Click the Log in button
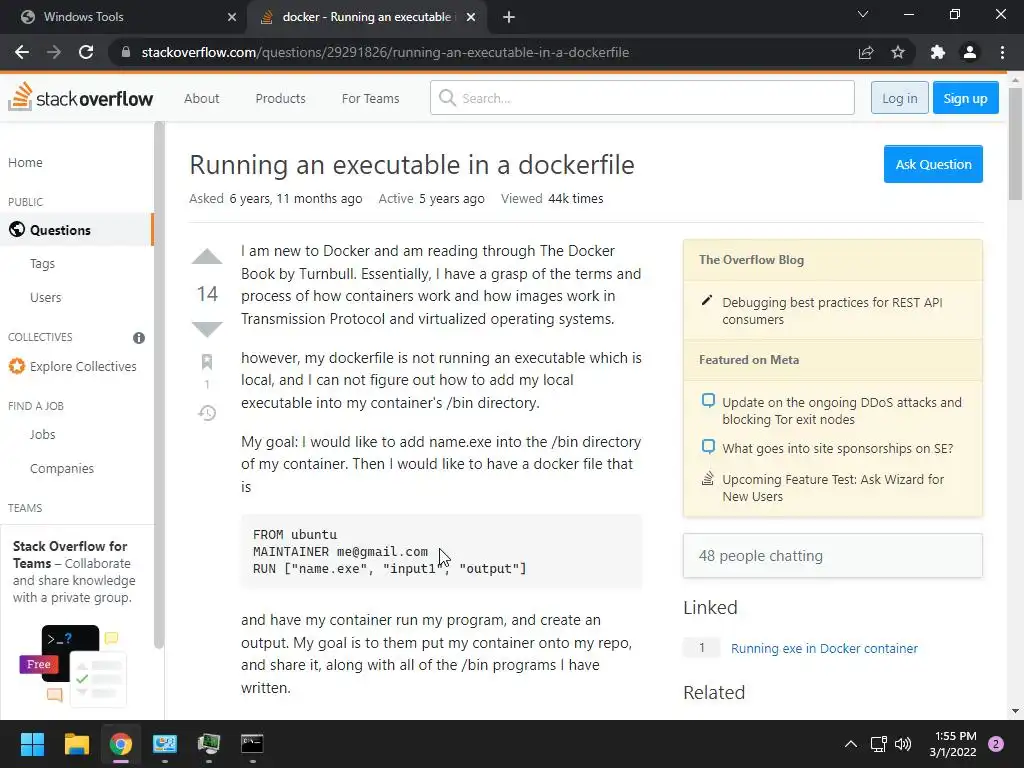The width and height of the screenshot is (1024, 768). pos(899,98)
